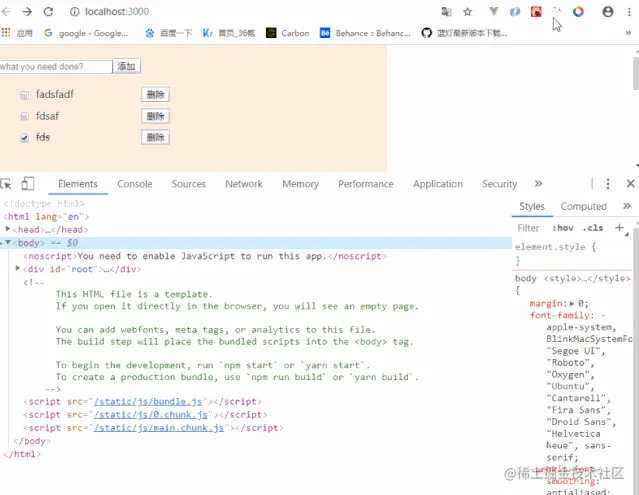Toggle the :hov element state
Image resolution: width=639 pixels, height=495 pixels.
pos(563,228)
